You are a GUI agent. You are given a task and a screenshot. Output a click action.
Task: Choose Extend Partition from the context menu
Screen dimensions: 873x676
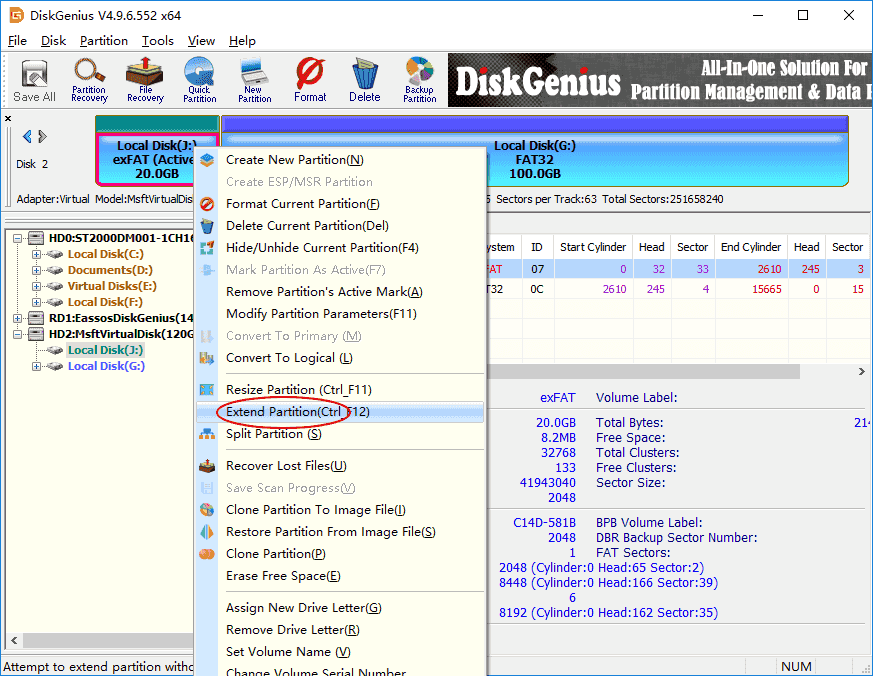click(x=298, y=412)
